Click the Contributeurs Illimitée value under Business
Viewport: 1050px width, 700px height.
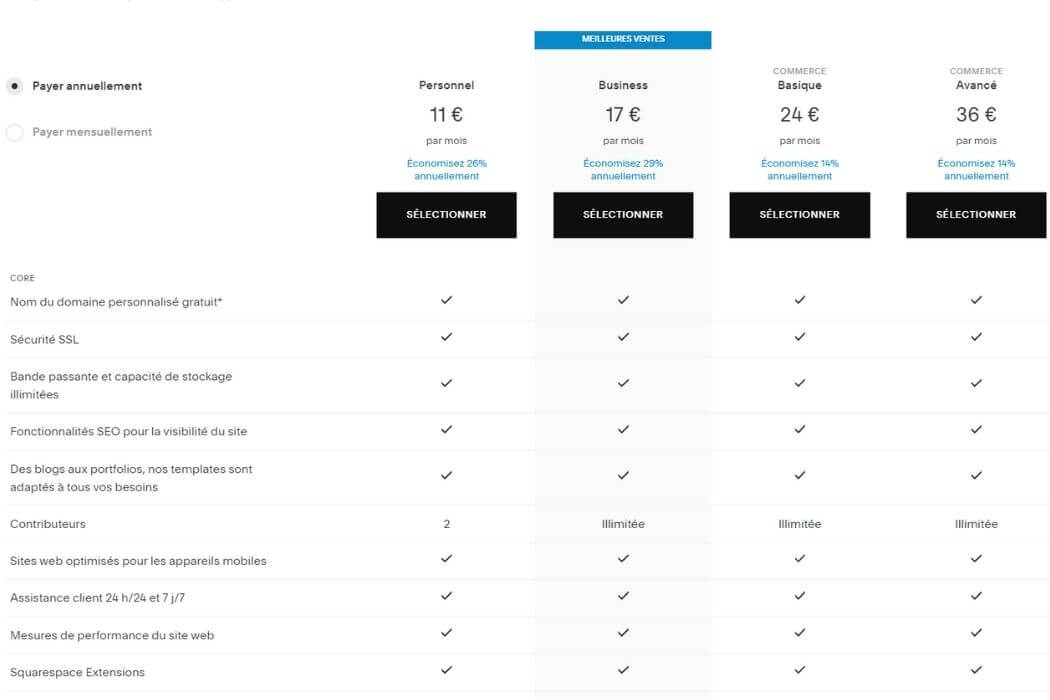click(623, 523)
